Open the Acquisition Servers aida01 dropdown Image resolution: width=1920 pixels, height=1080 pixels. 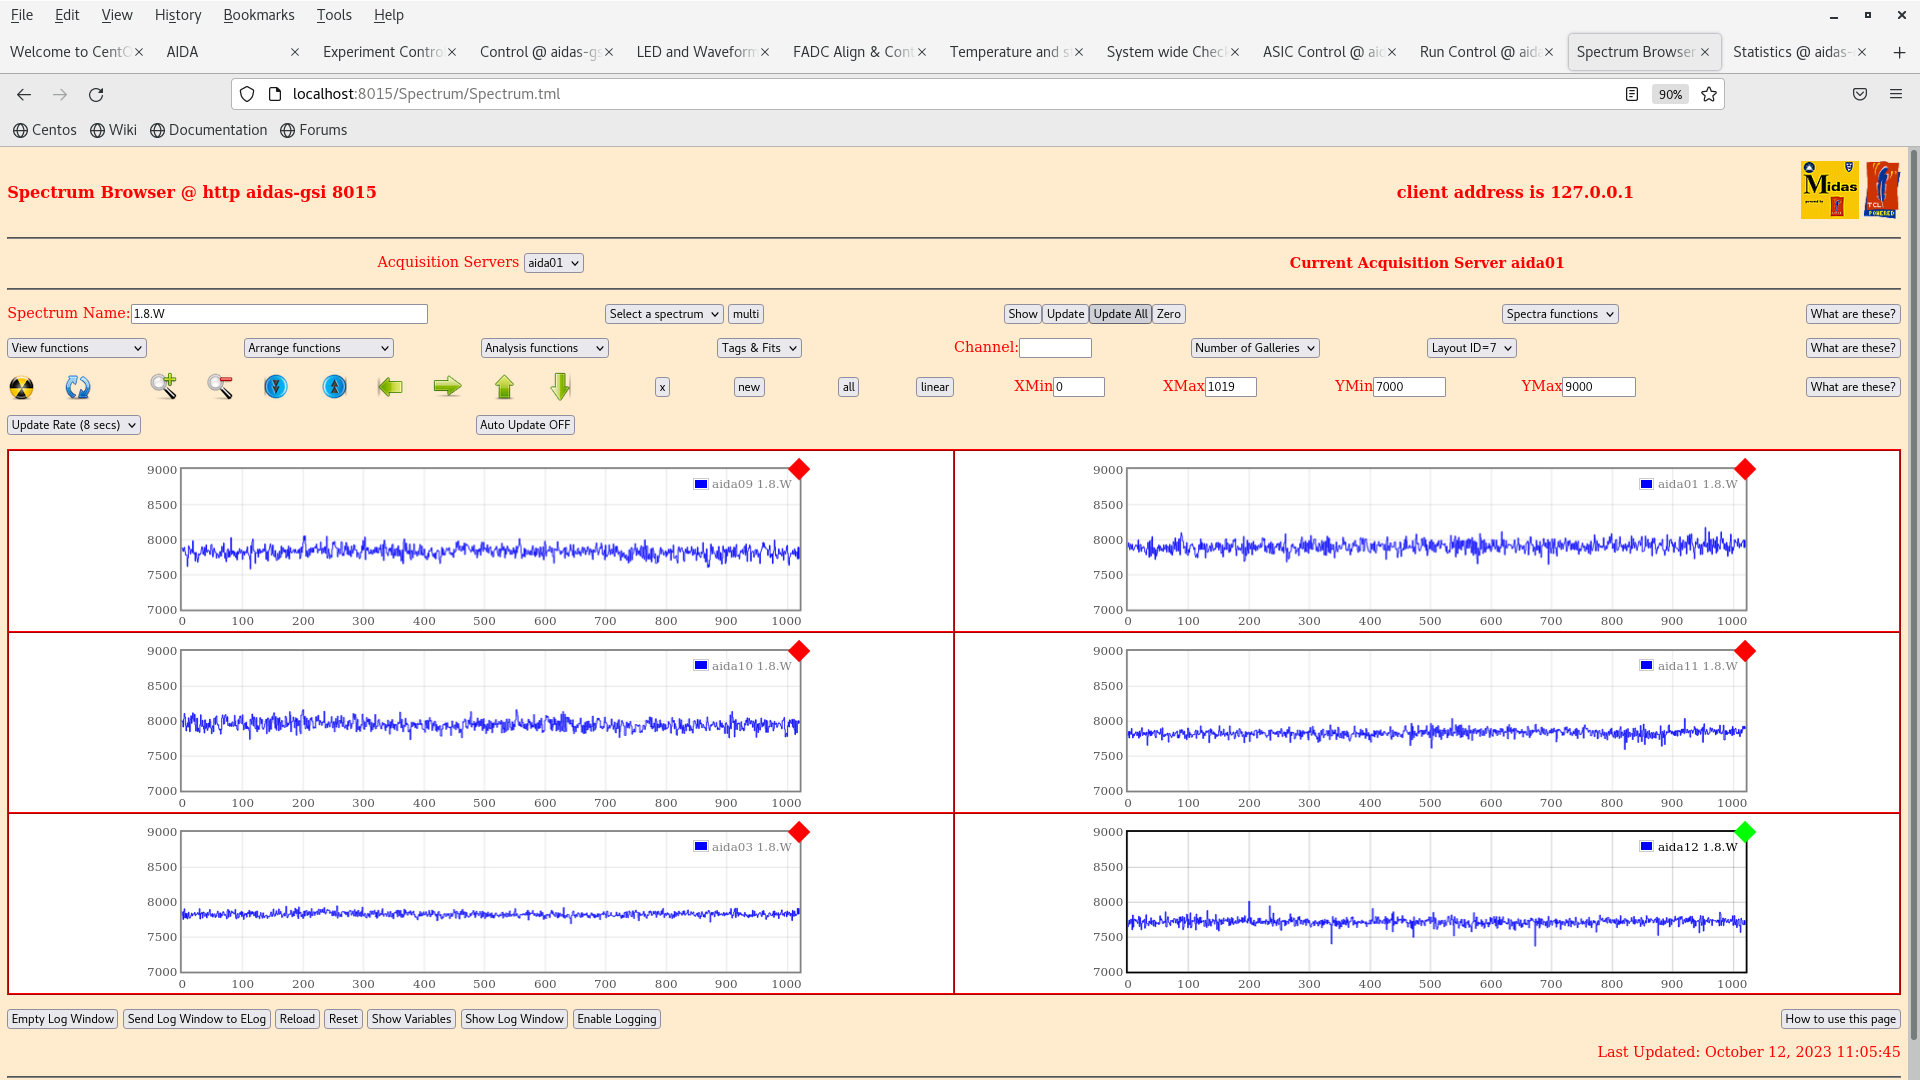[553, 263]
